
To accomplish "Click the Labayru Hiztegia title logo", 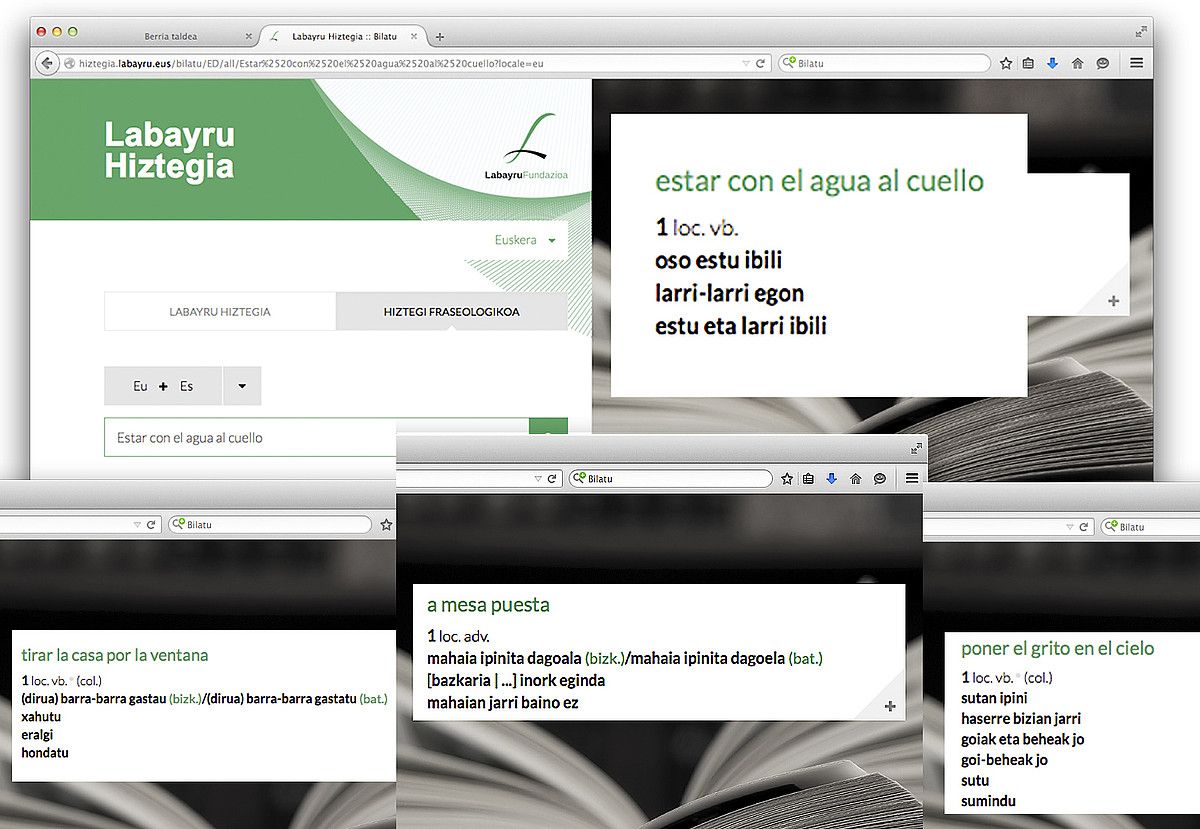I will click(169, 150).
